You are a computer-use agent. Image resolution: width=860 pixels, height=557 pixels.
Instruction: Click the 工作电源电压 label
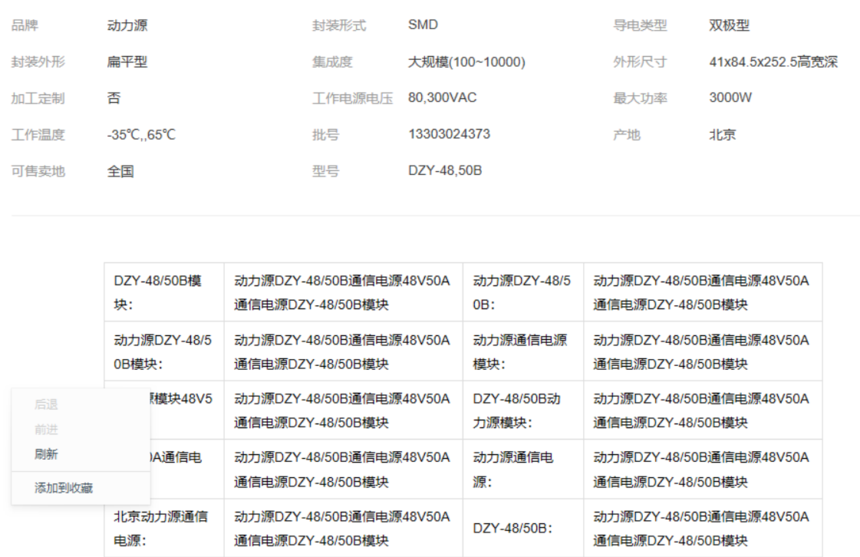pyautogui.click(x=353, y=98)
